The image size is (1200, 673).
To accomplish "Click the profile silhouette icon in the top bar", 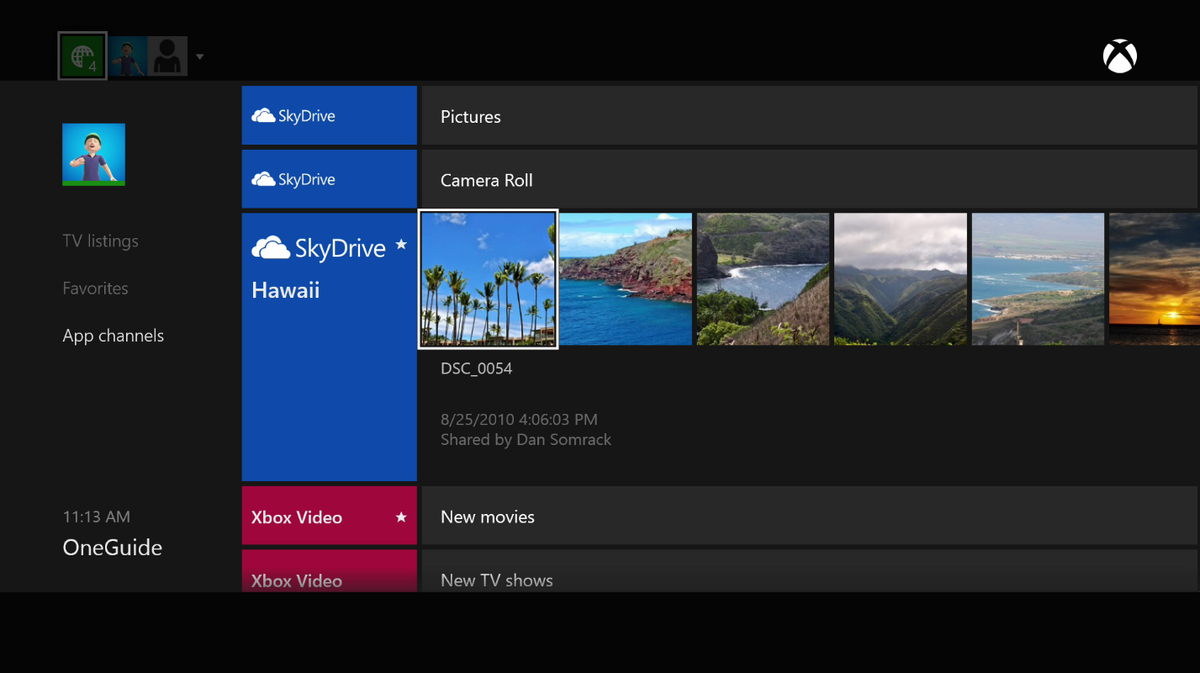I will tap(167, 56).
